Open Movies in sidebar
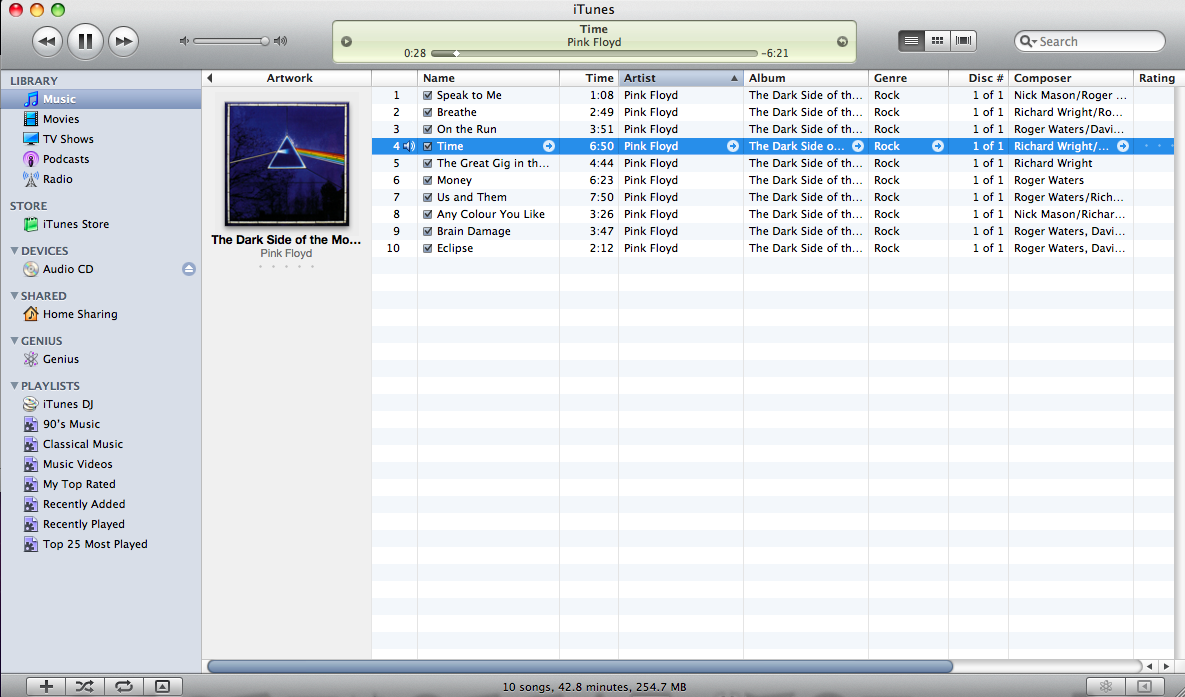The image size is (1185, 697). (x=60, y=119)
